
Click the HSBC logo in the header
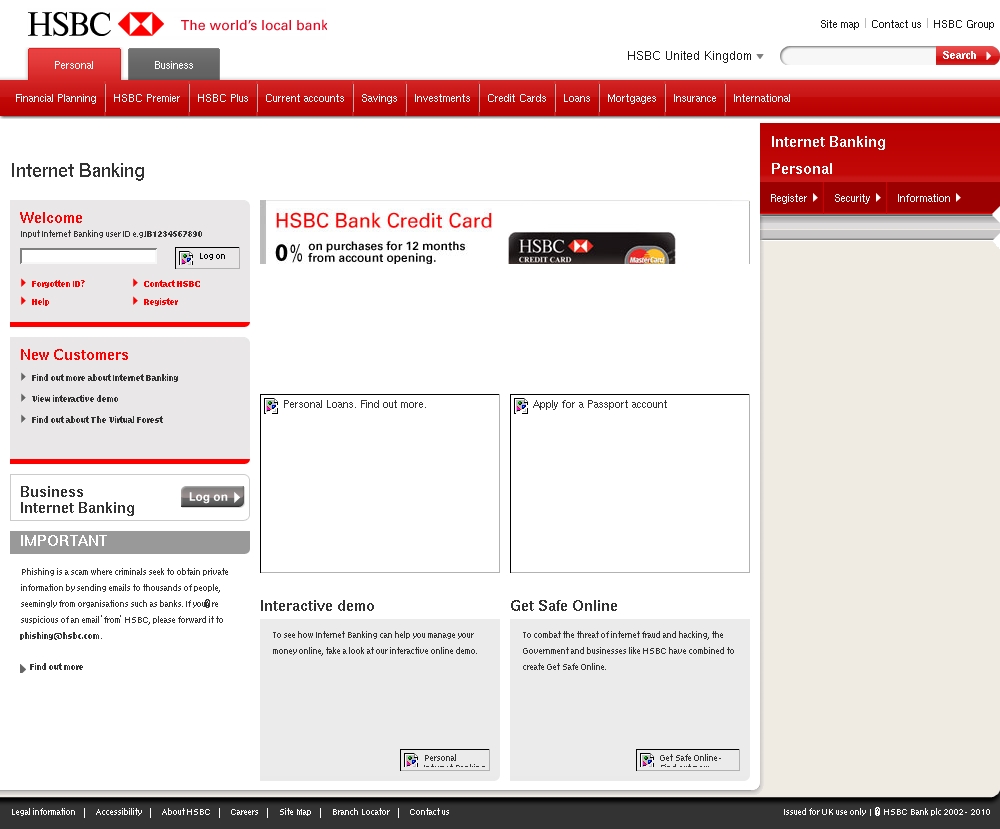coord(96,24)
